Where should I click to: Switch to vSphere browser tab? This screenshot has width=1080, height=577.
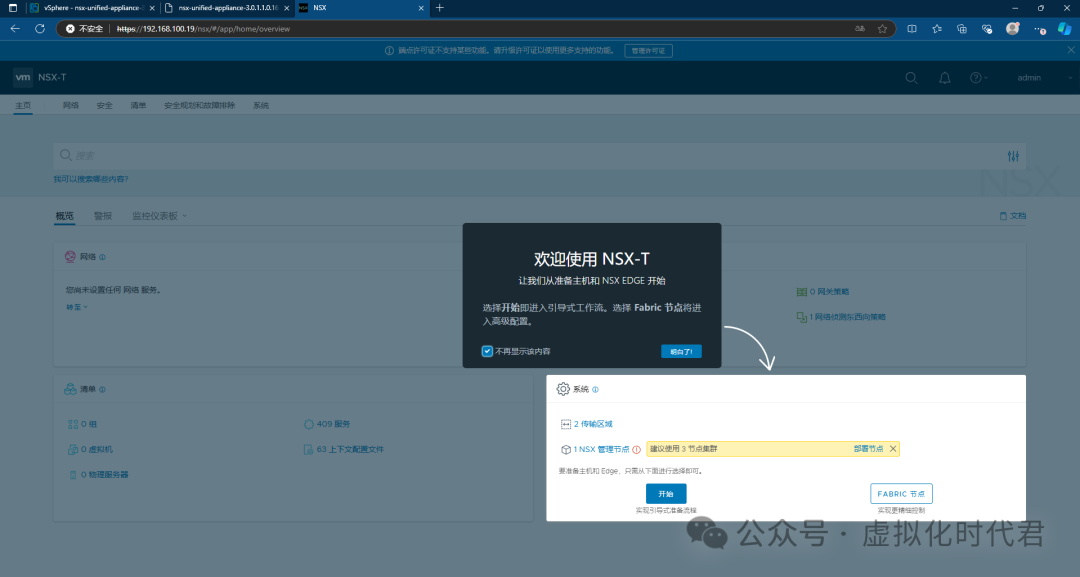pos(91,8)
